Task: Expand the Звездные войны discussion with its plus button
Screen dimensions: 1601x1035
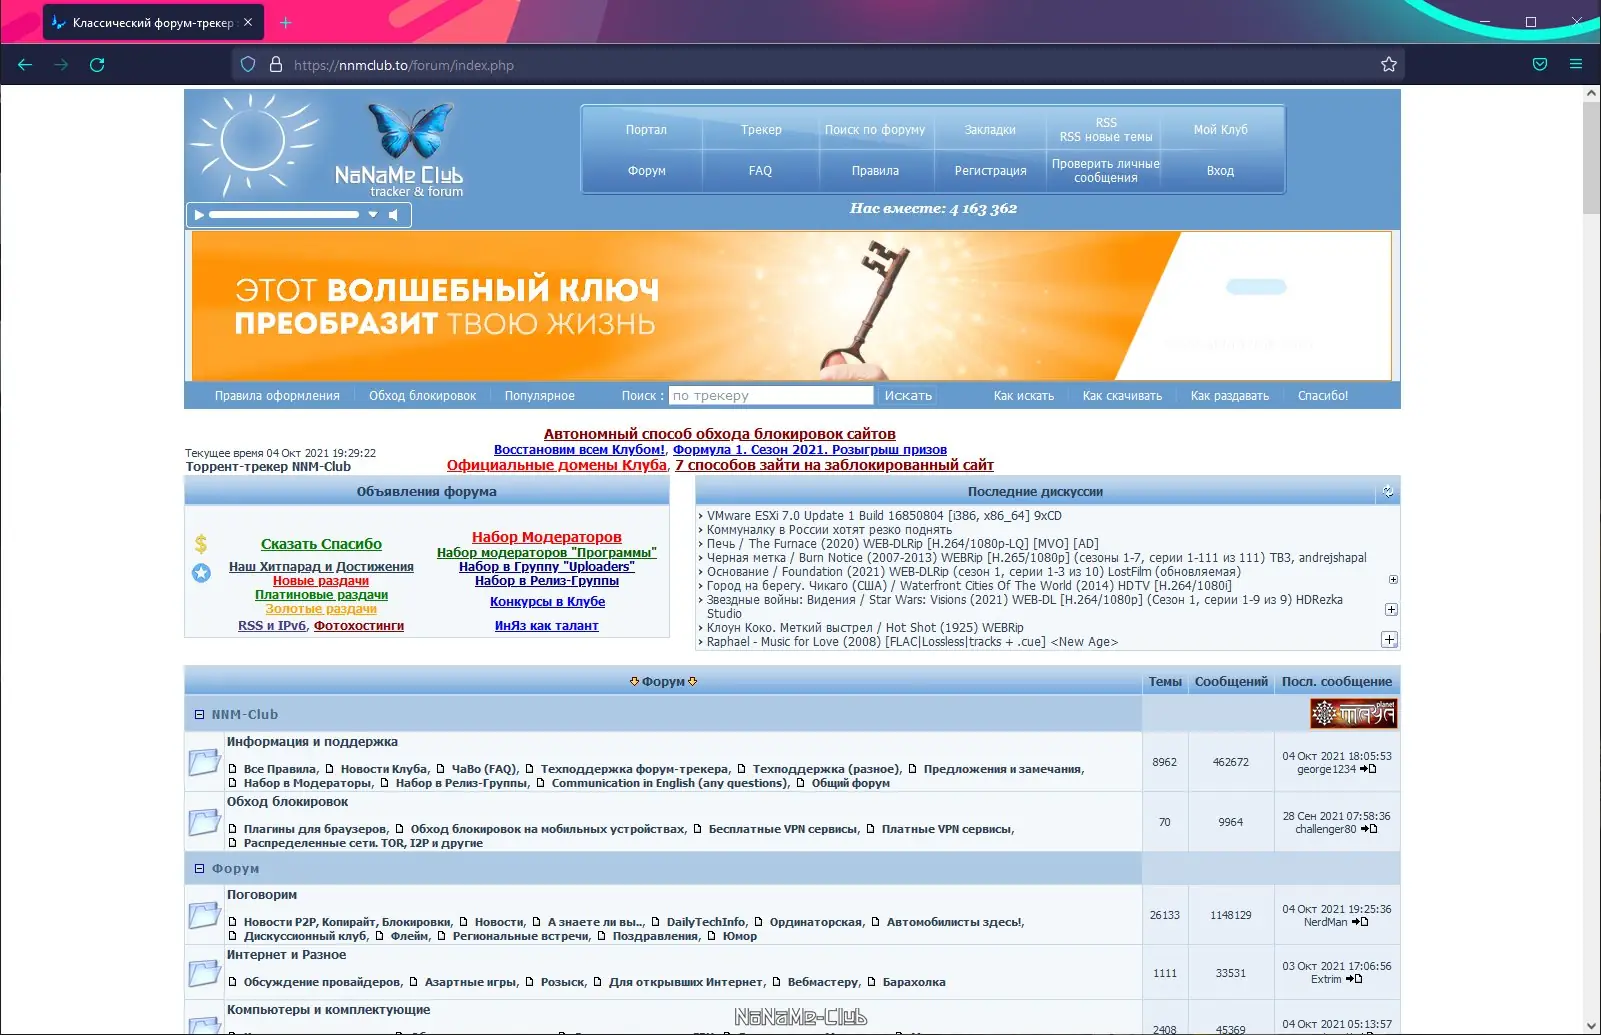Action: point(1390,607)
